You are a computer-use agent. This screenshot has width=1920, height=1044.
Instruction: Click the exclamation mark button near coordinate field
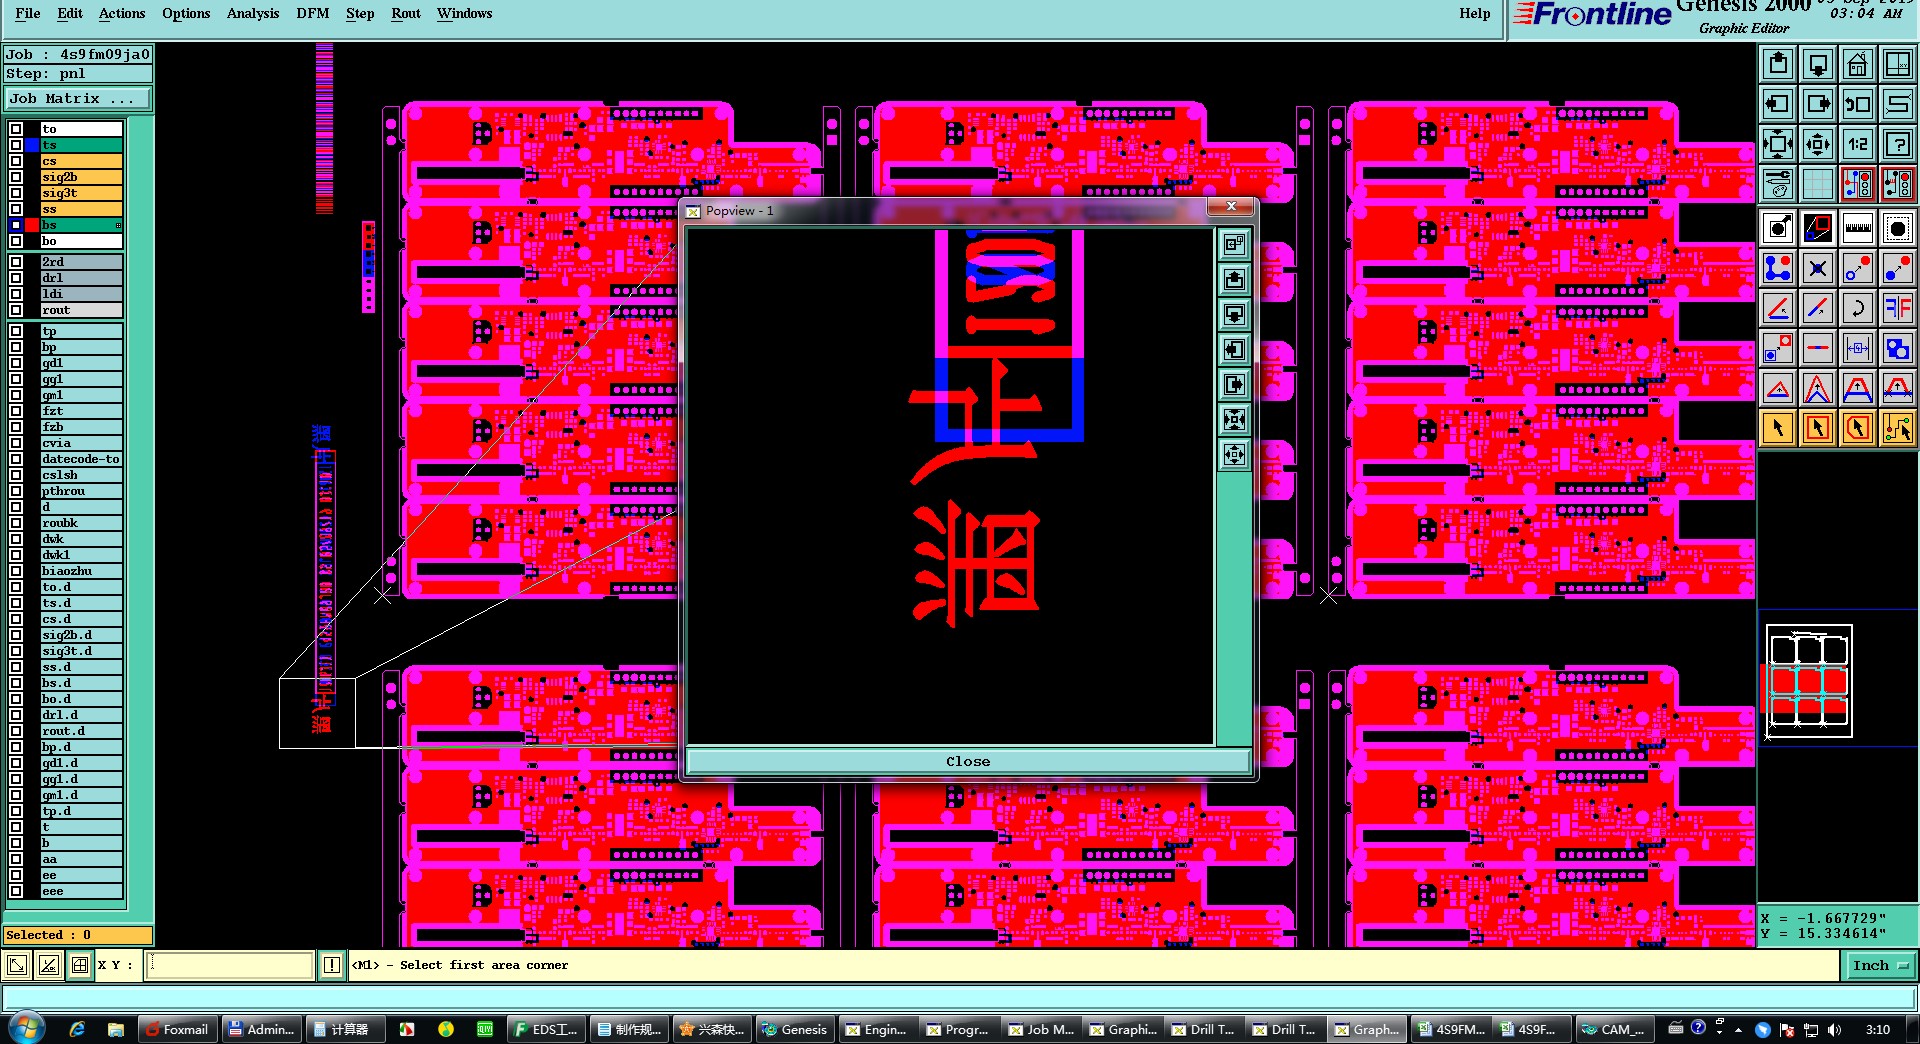click(332, 965)
